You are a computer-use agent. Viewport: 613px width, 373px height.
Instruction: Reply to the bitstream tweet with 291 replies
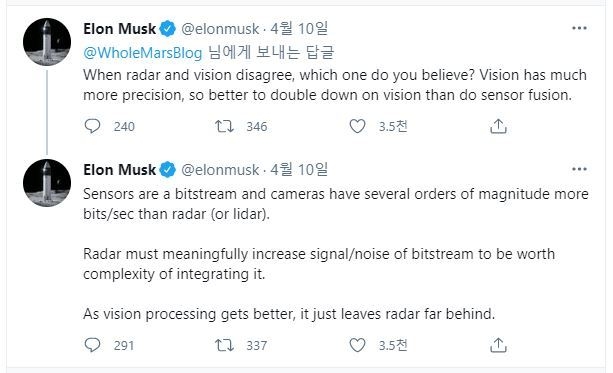93,345
